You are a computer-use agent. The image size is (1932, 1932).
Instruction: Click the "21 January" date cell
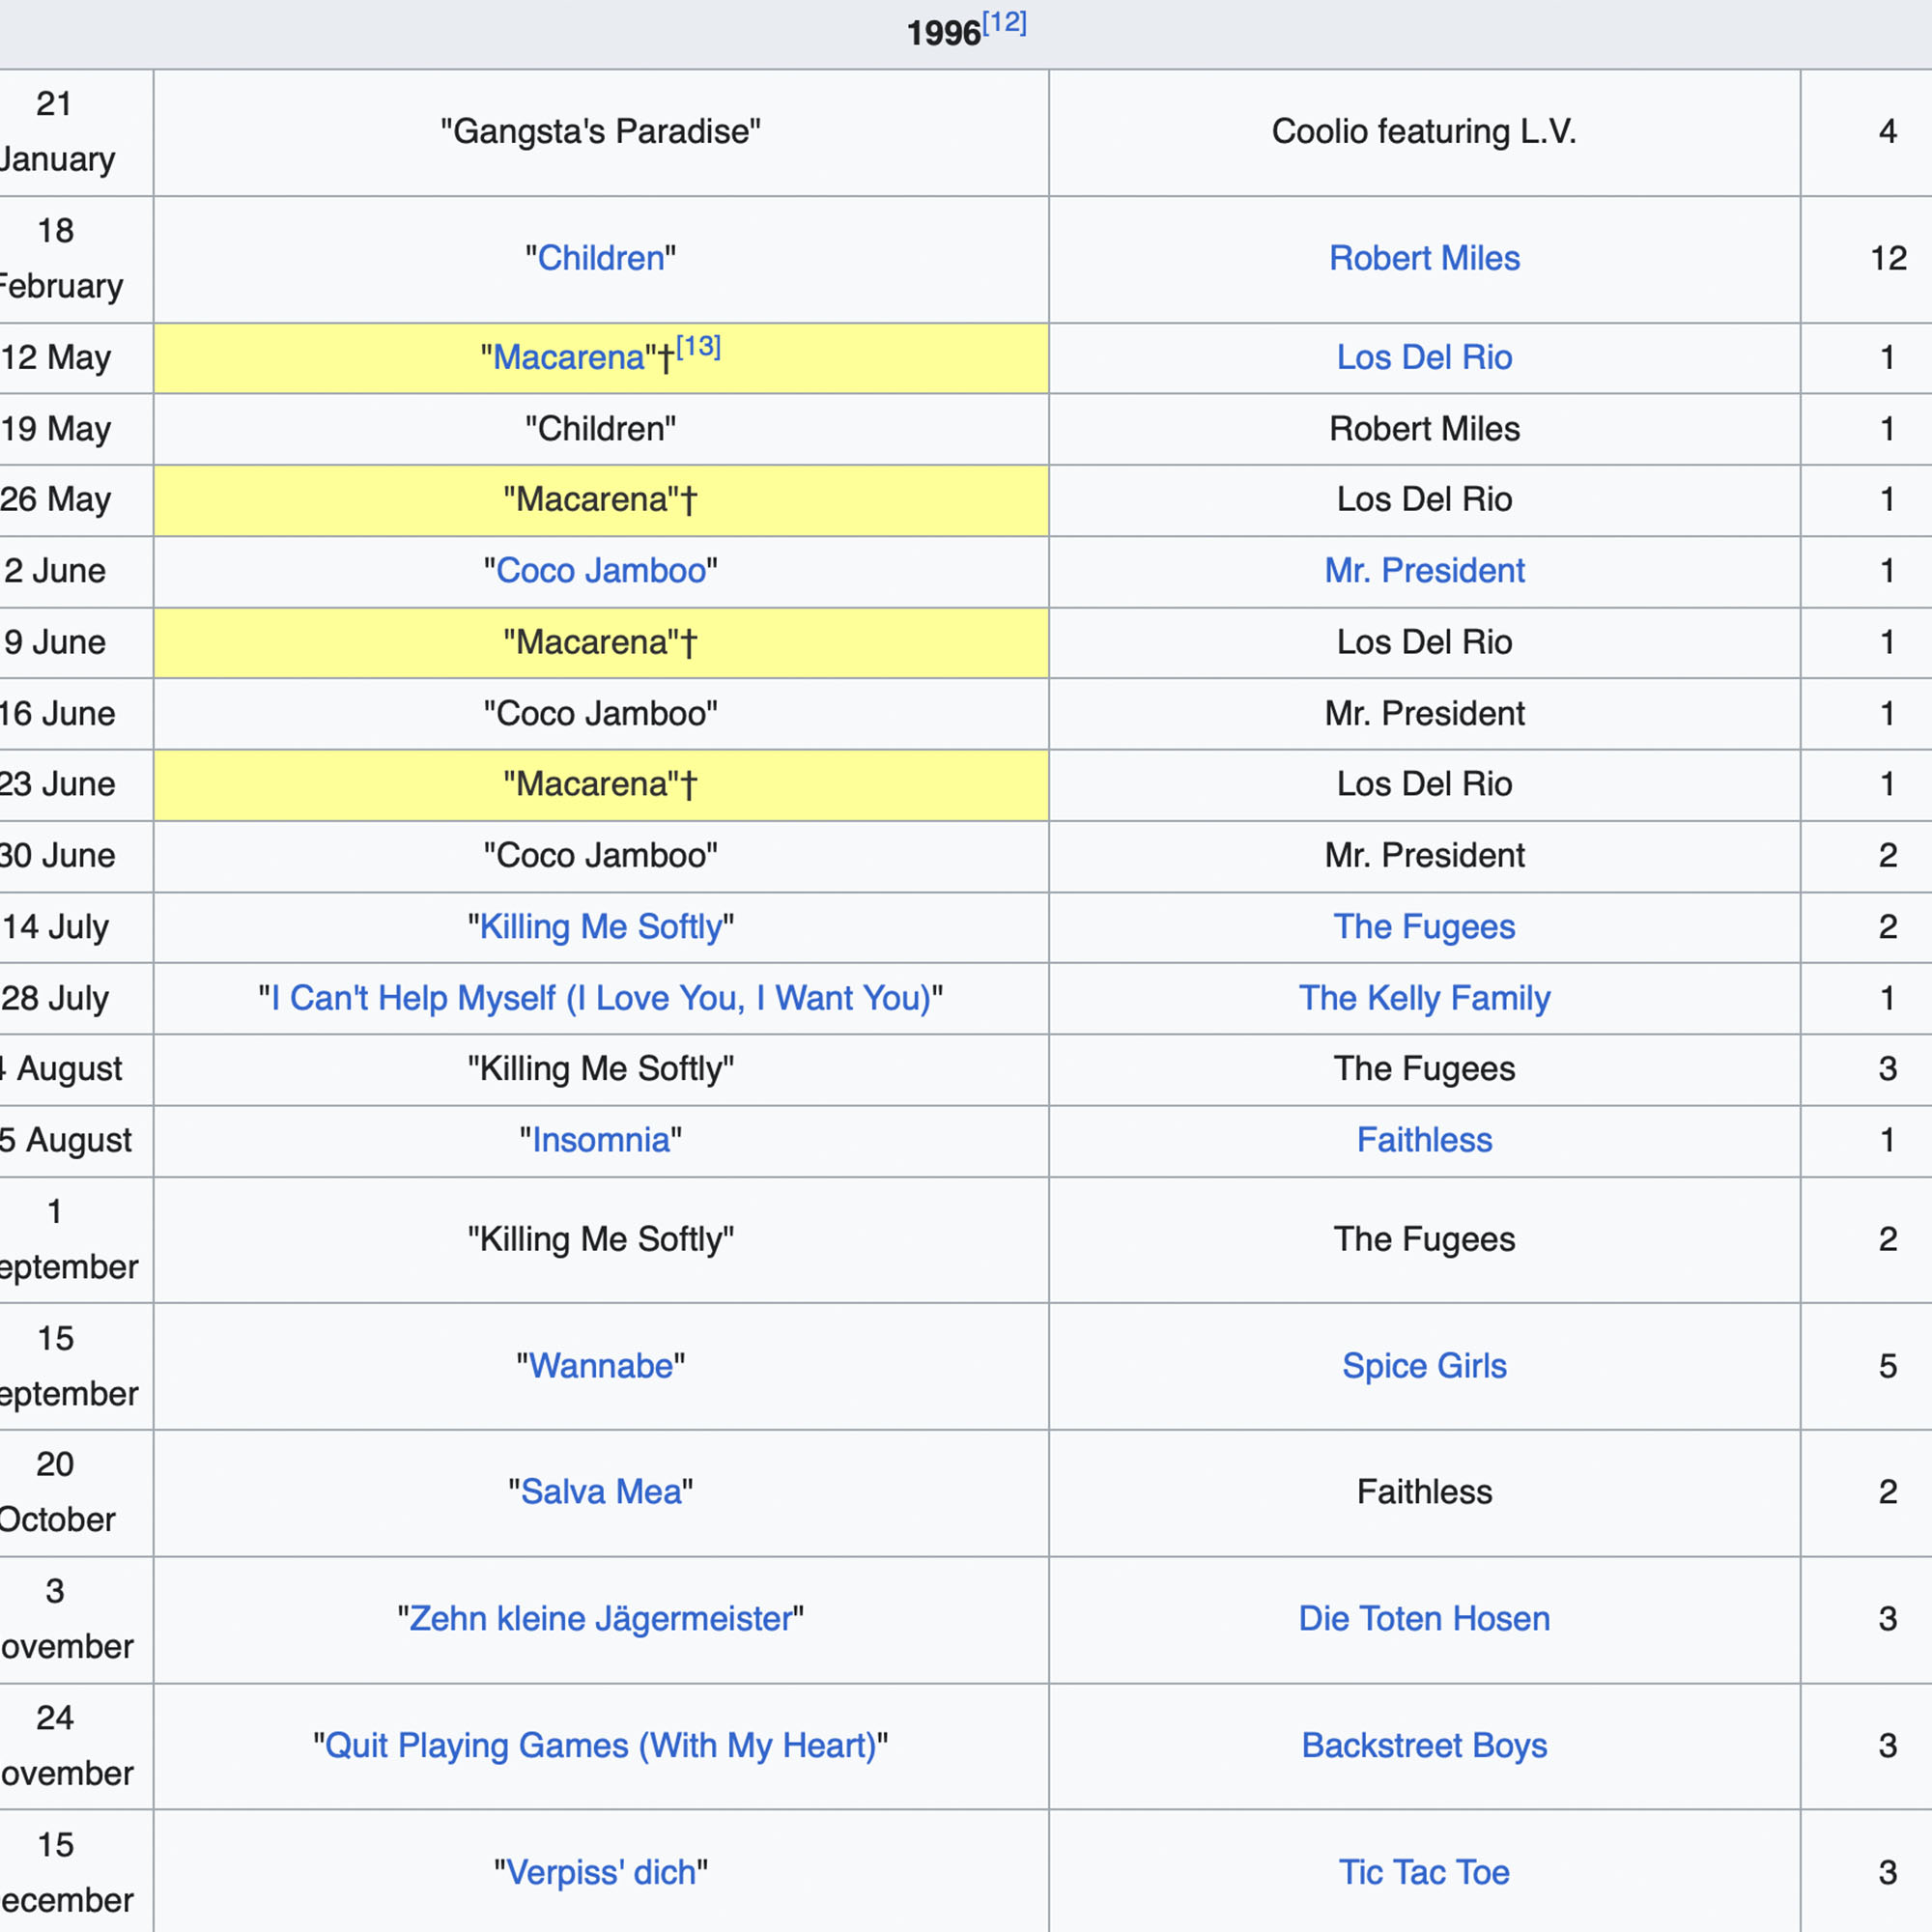pos(76,132)
